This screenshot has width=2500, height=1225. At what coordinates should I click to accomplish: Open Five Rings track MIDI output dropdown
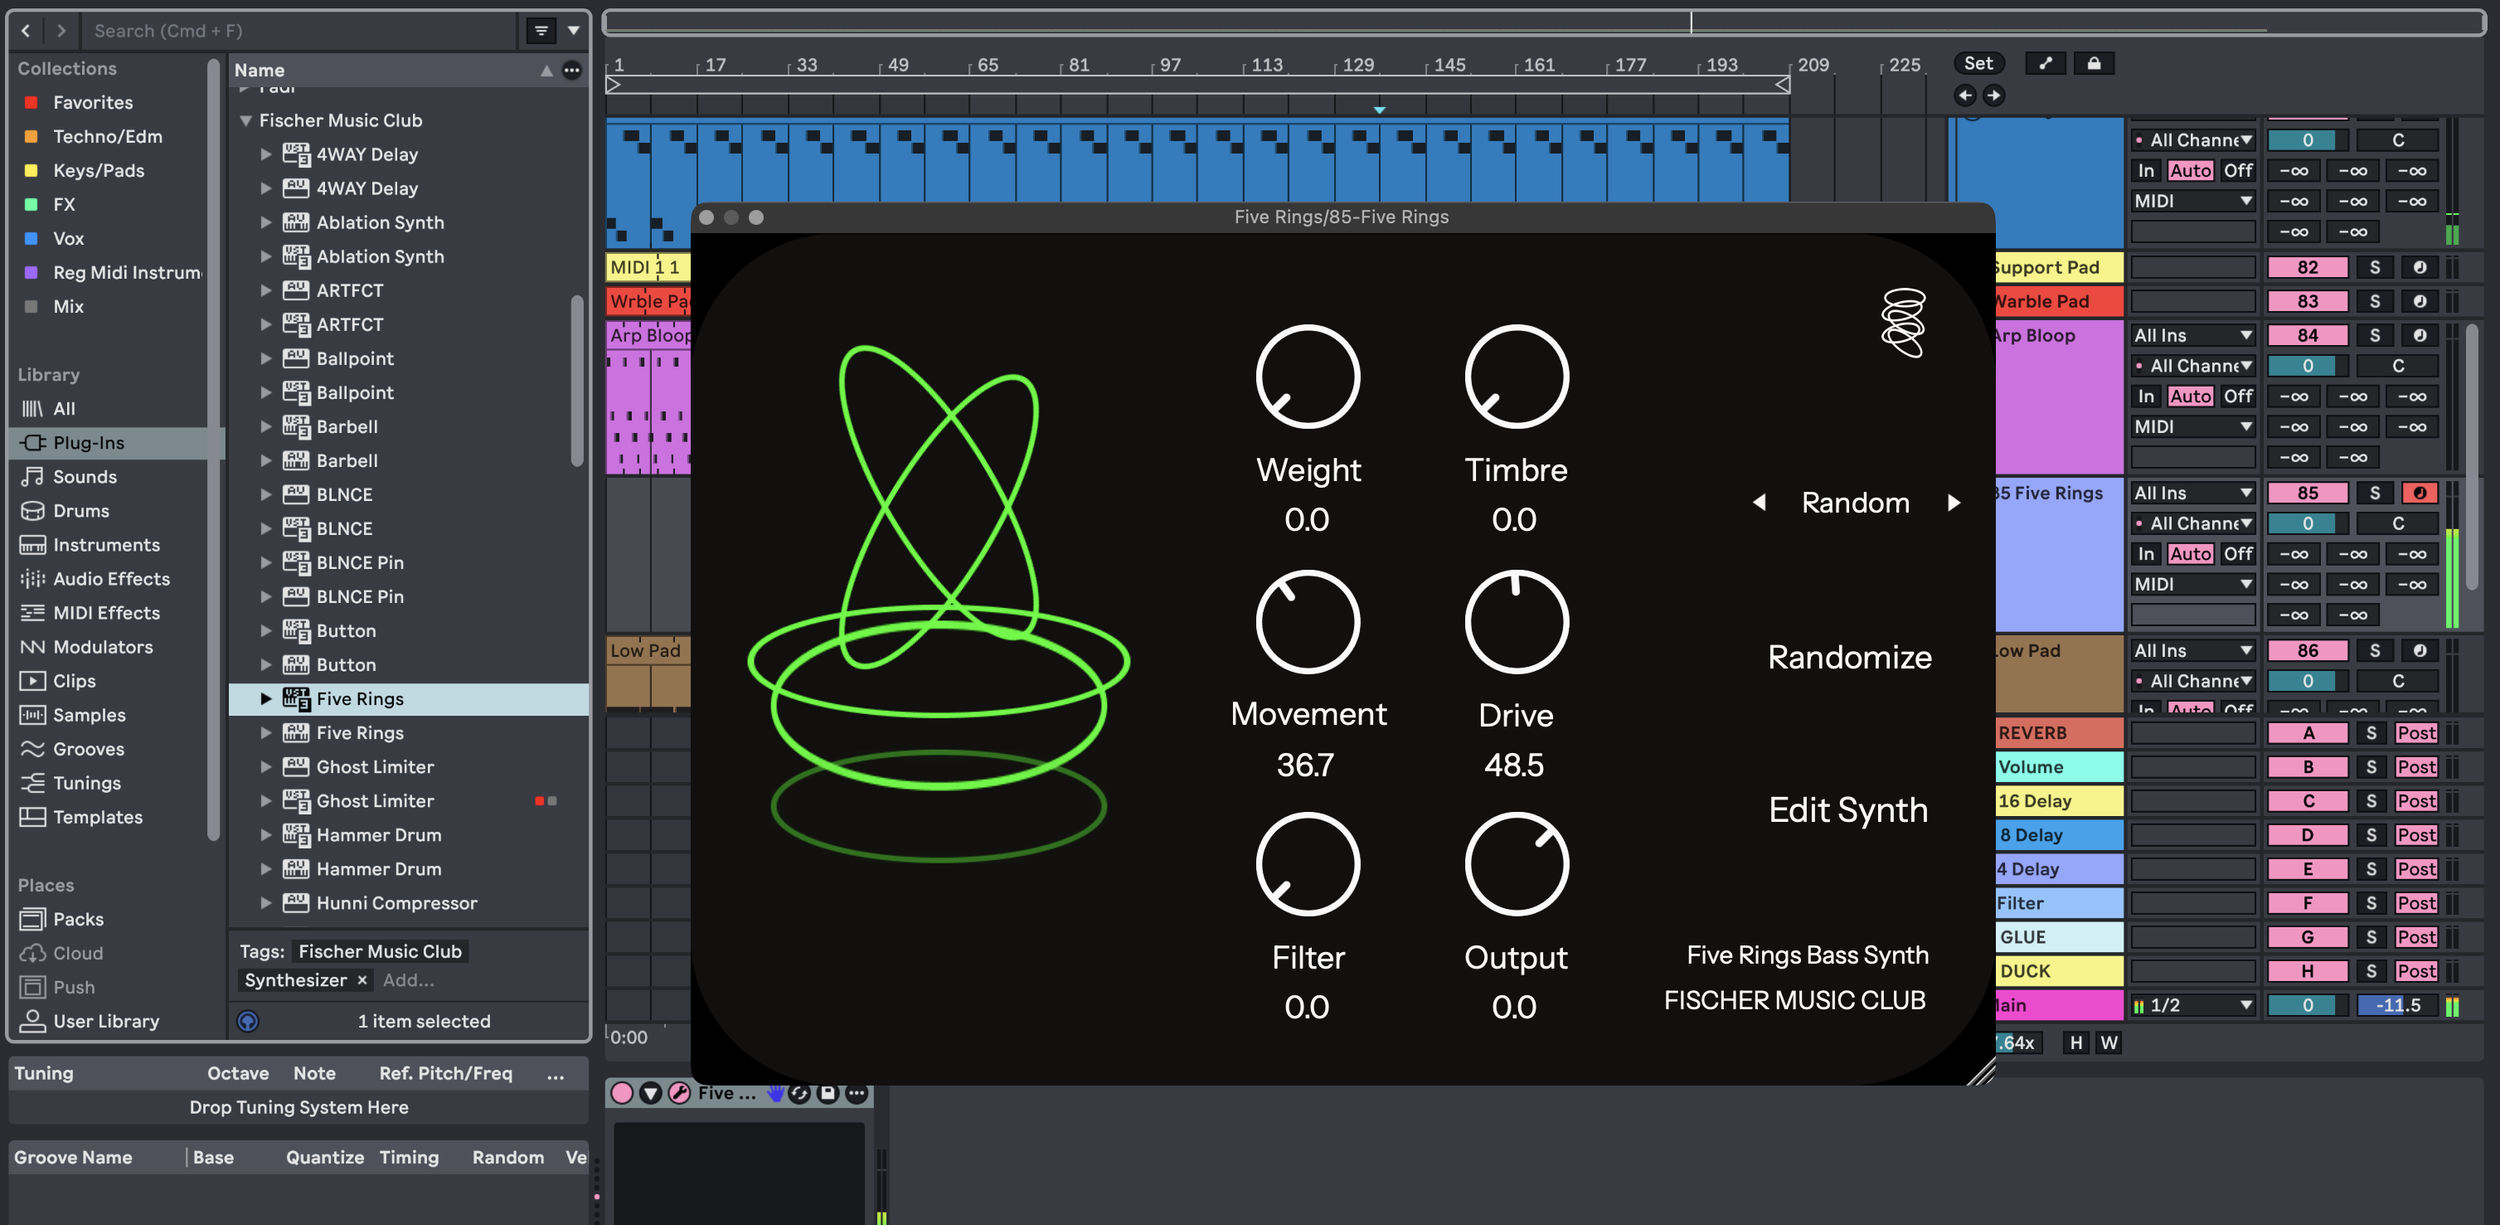tap(2193, 584)
